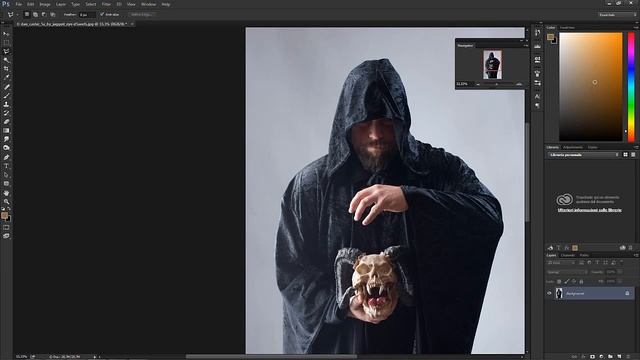Create new adjustment layer
Viewport: 640px width, 360px height.
[x=601, y=357]
